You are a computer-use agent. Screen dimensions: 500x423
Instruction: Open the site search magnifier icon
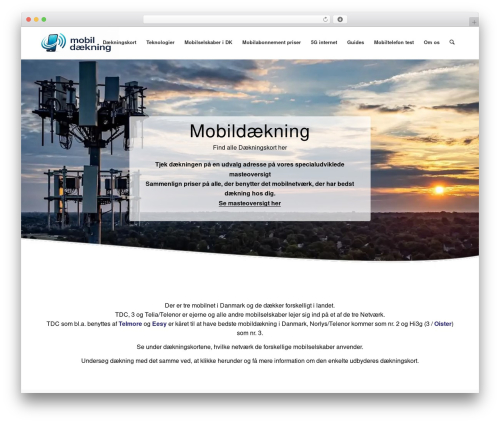click(x=452, y=42)
